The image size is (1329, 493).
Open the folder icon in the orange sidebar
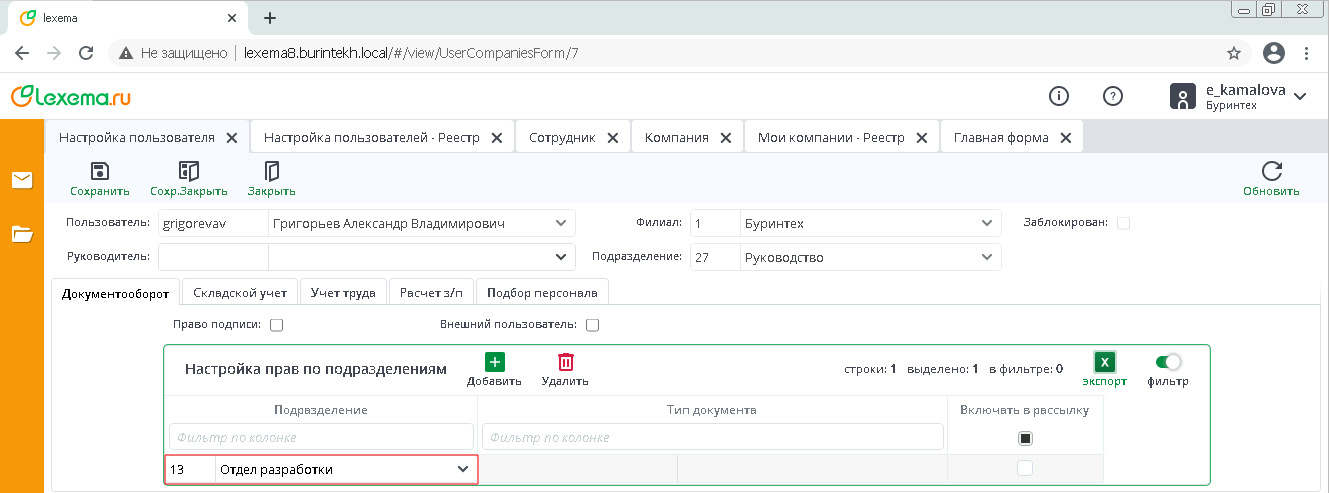click(22, 234)
